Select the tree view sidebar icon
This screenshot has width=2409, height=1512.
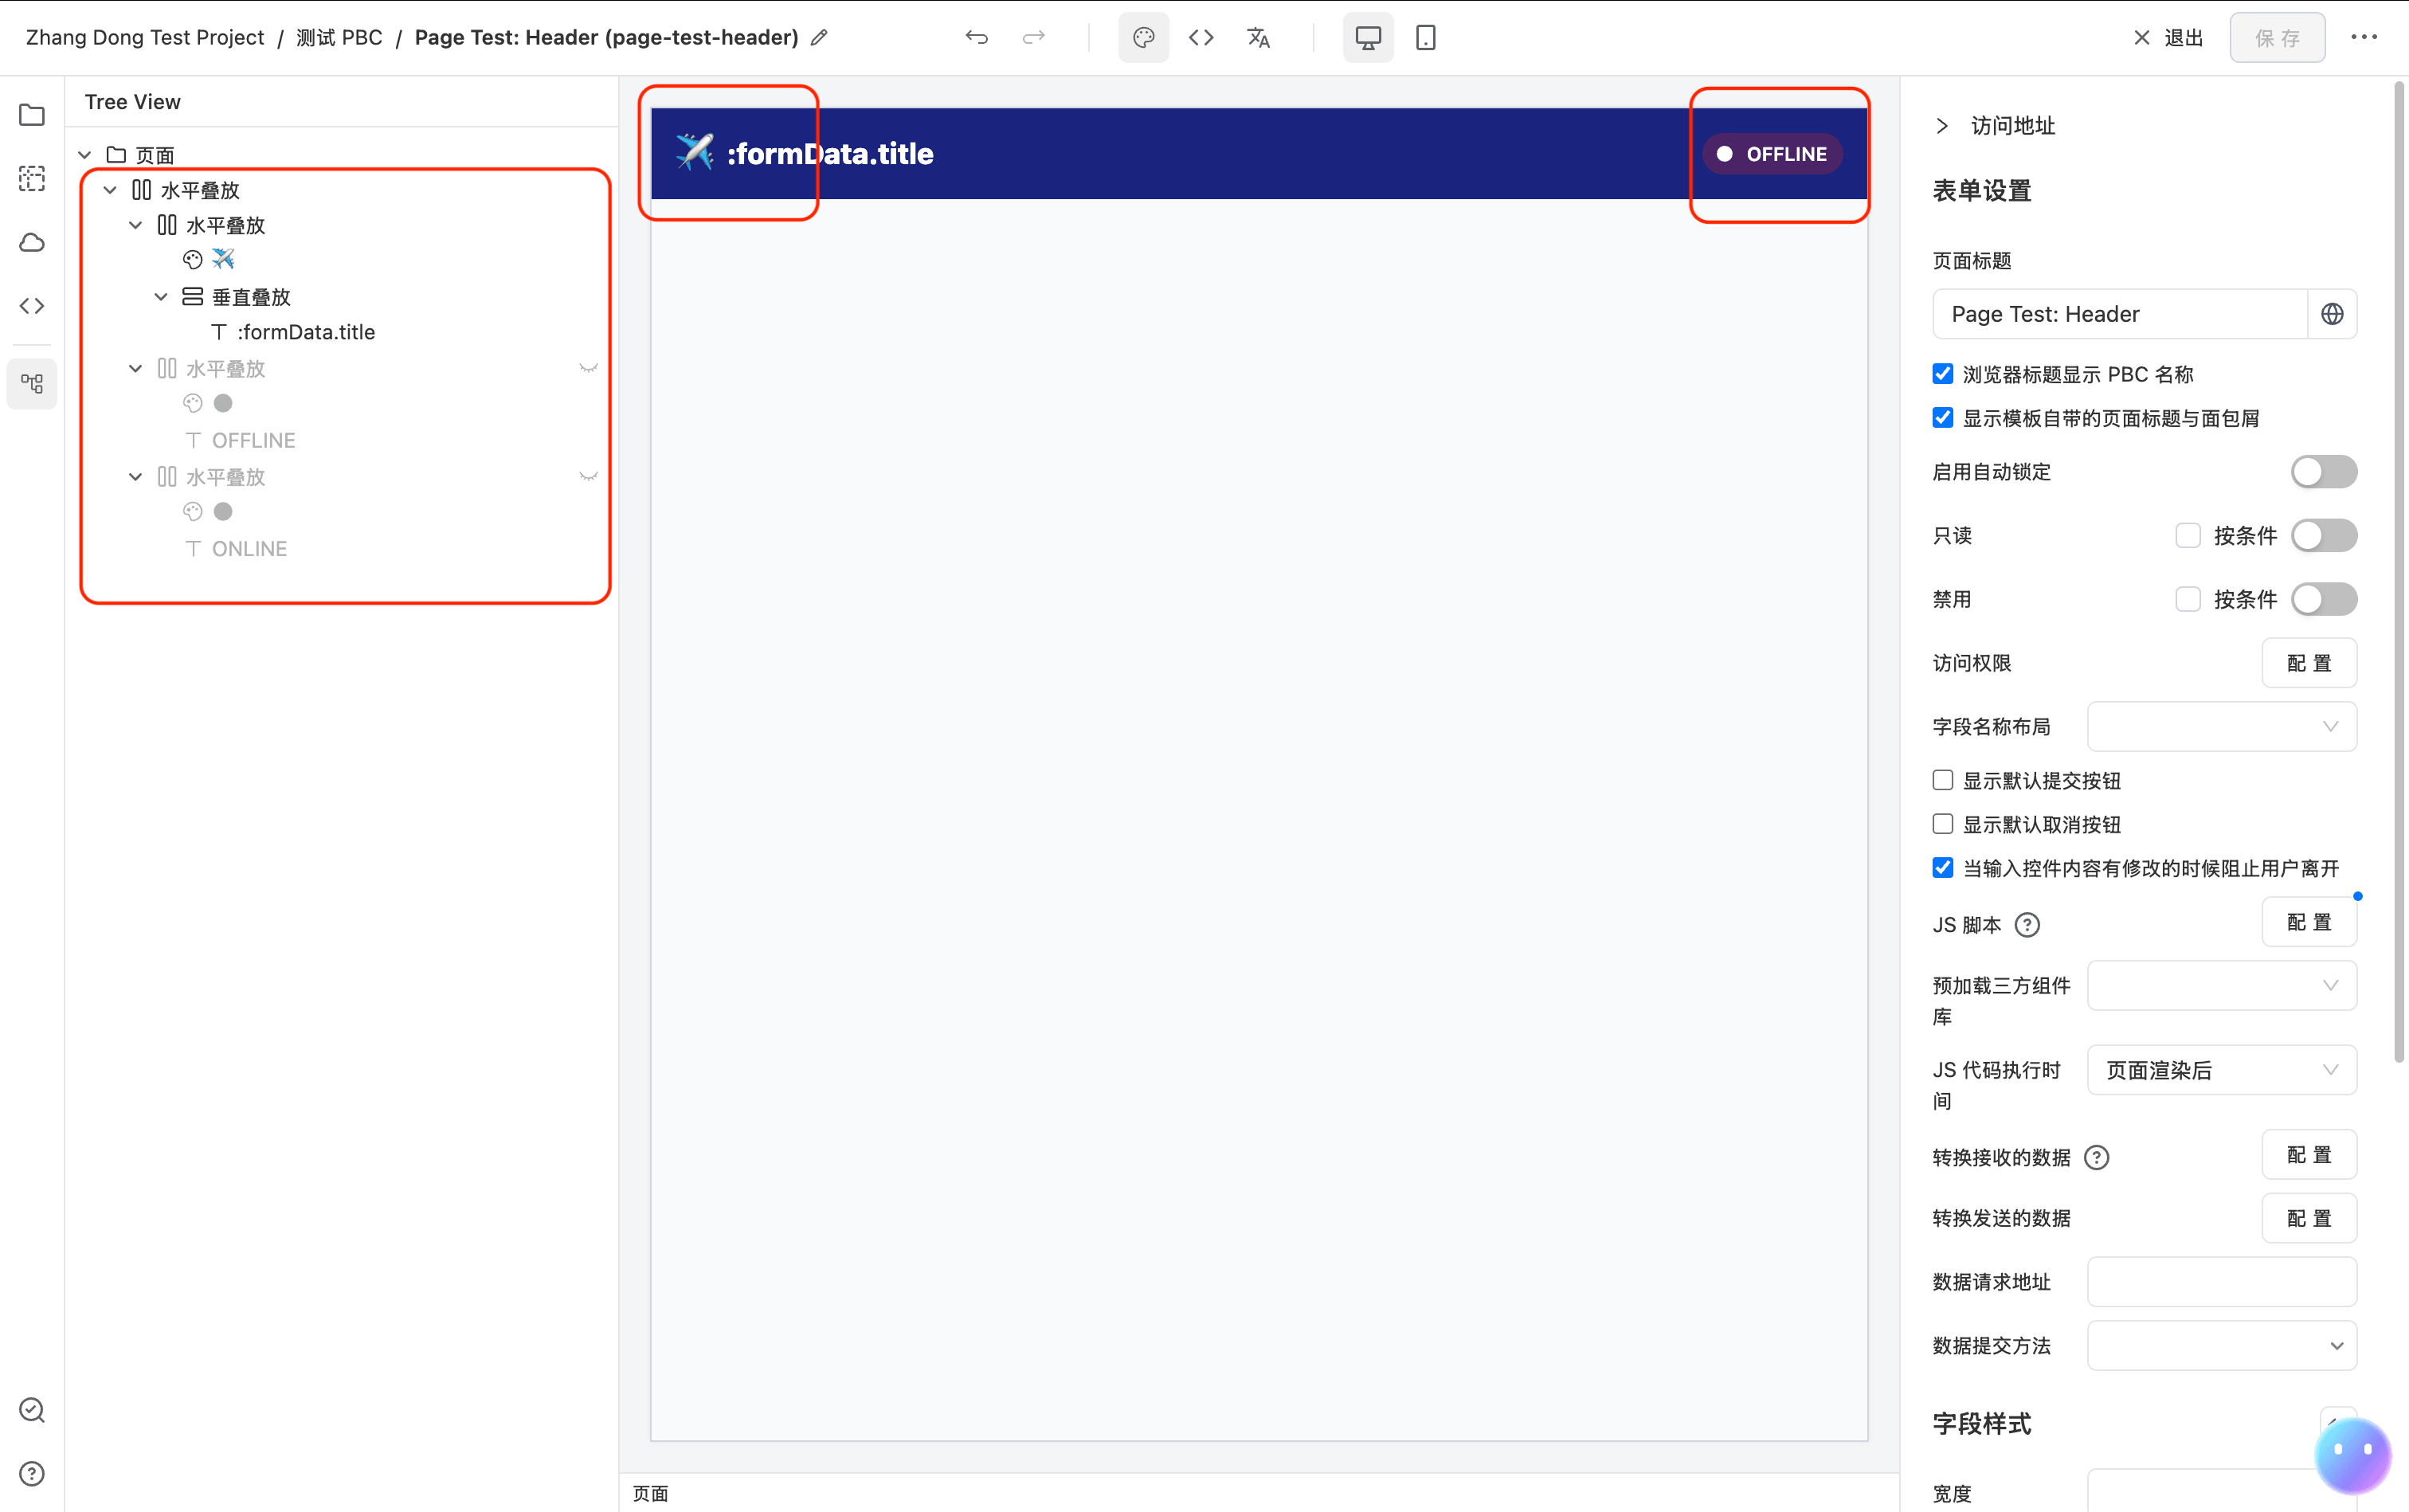pyautogui.click(x=32, y=384)
